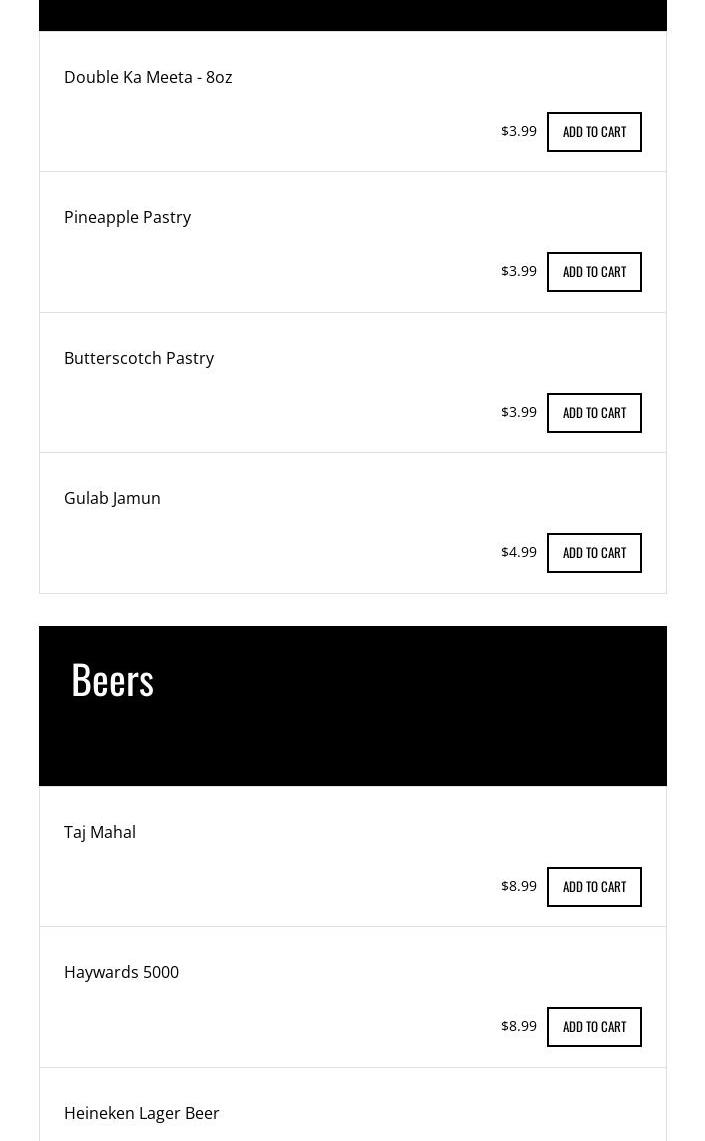Add Pineapple Pastry to cart
705x1141 pixels.
pyautogui.click(x=594, y=272)
